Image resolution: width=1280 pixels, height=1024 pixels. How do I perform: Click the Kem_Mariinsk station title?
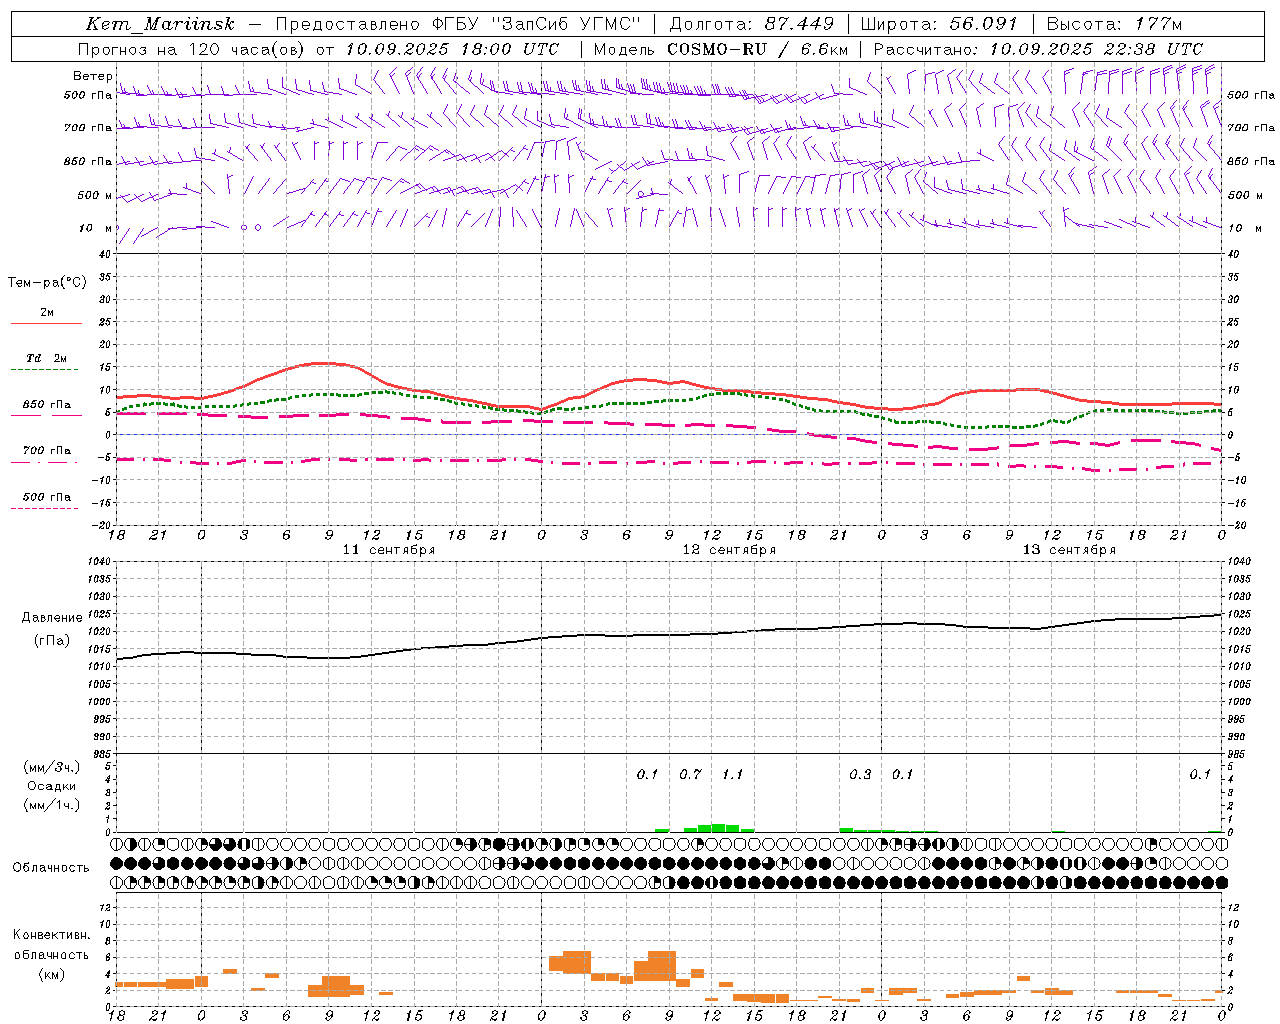coord(160,24)
